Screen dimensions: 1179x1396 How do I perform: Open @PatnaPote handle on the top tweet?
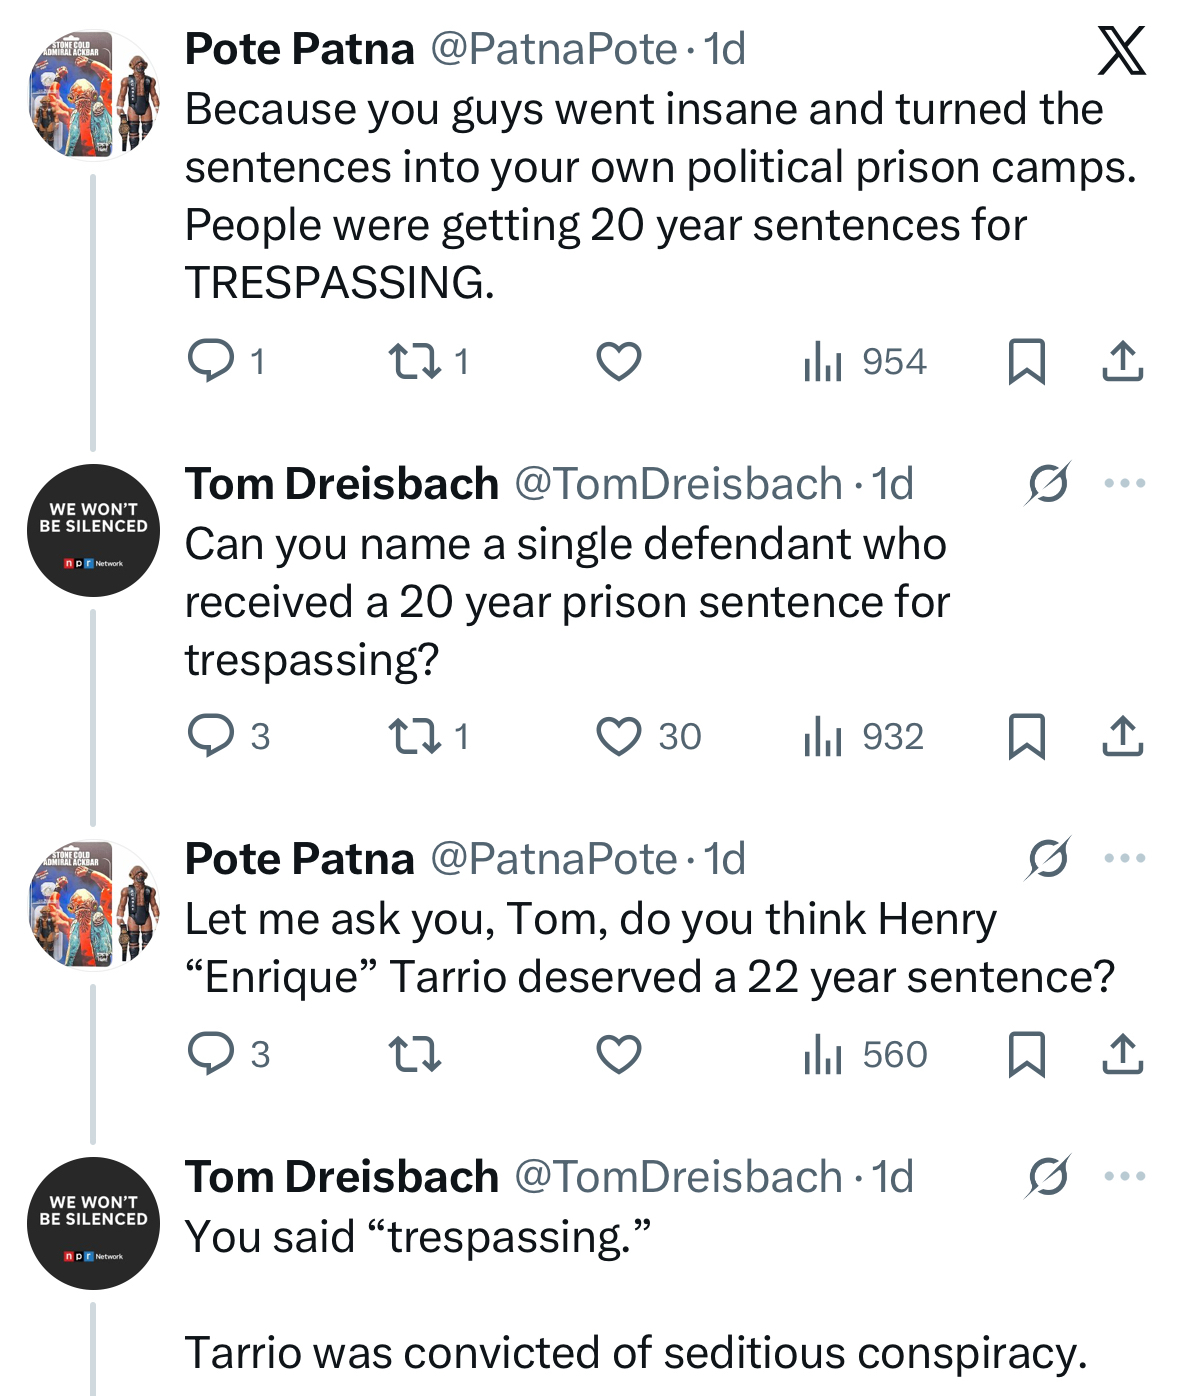point(553,49)
